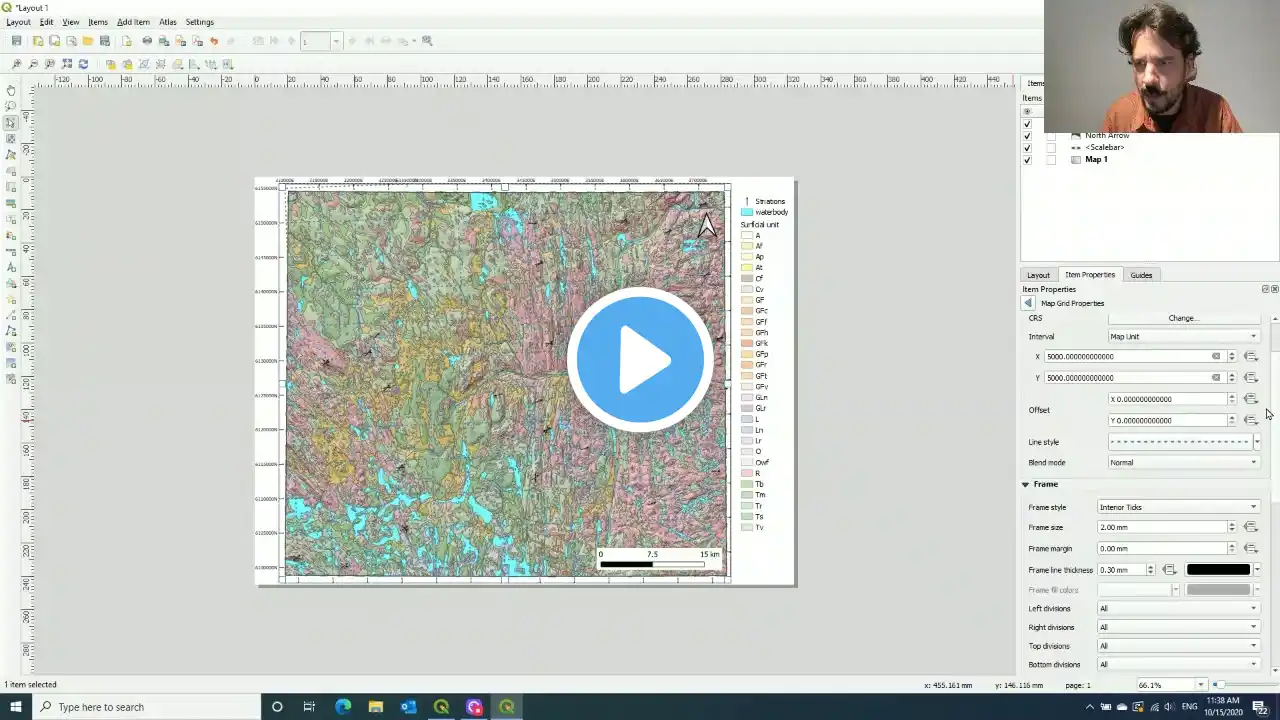
Task: Switch to the Guides tab
Action: pyautogui.click(x=1141, y=275)
